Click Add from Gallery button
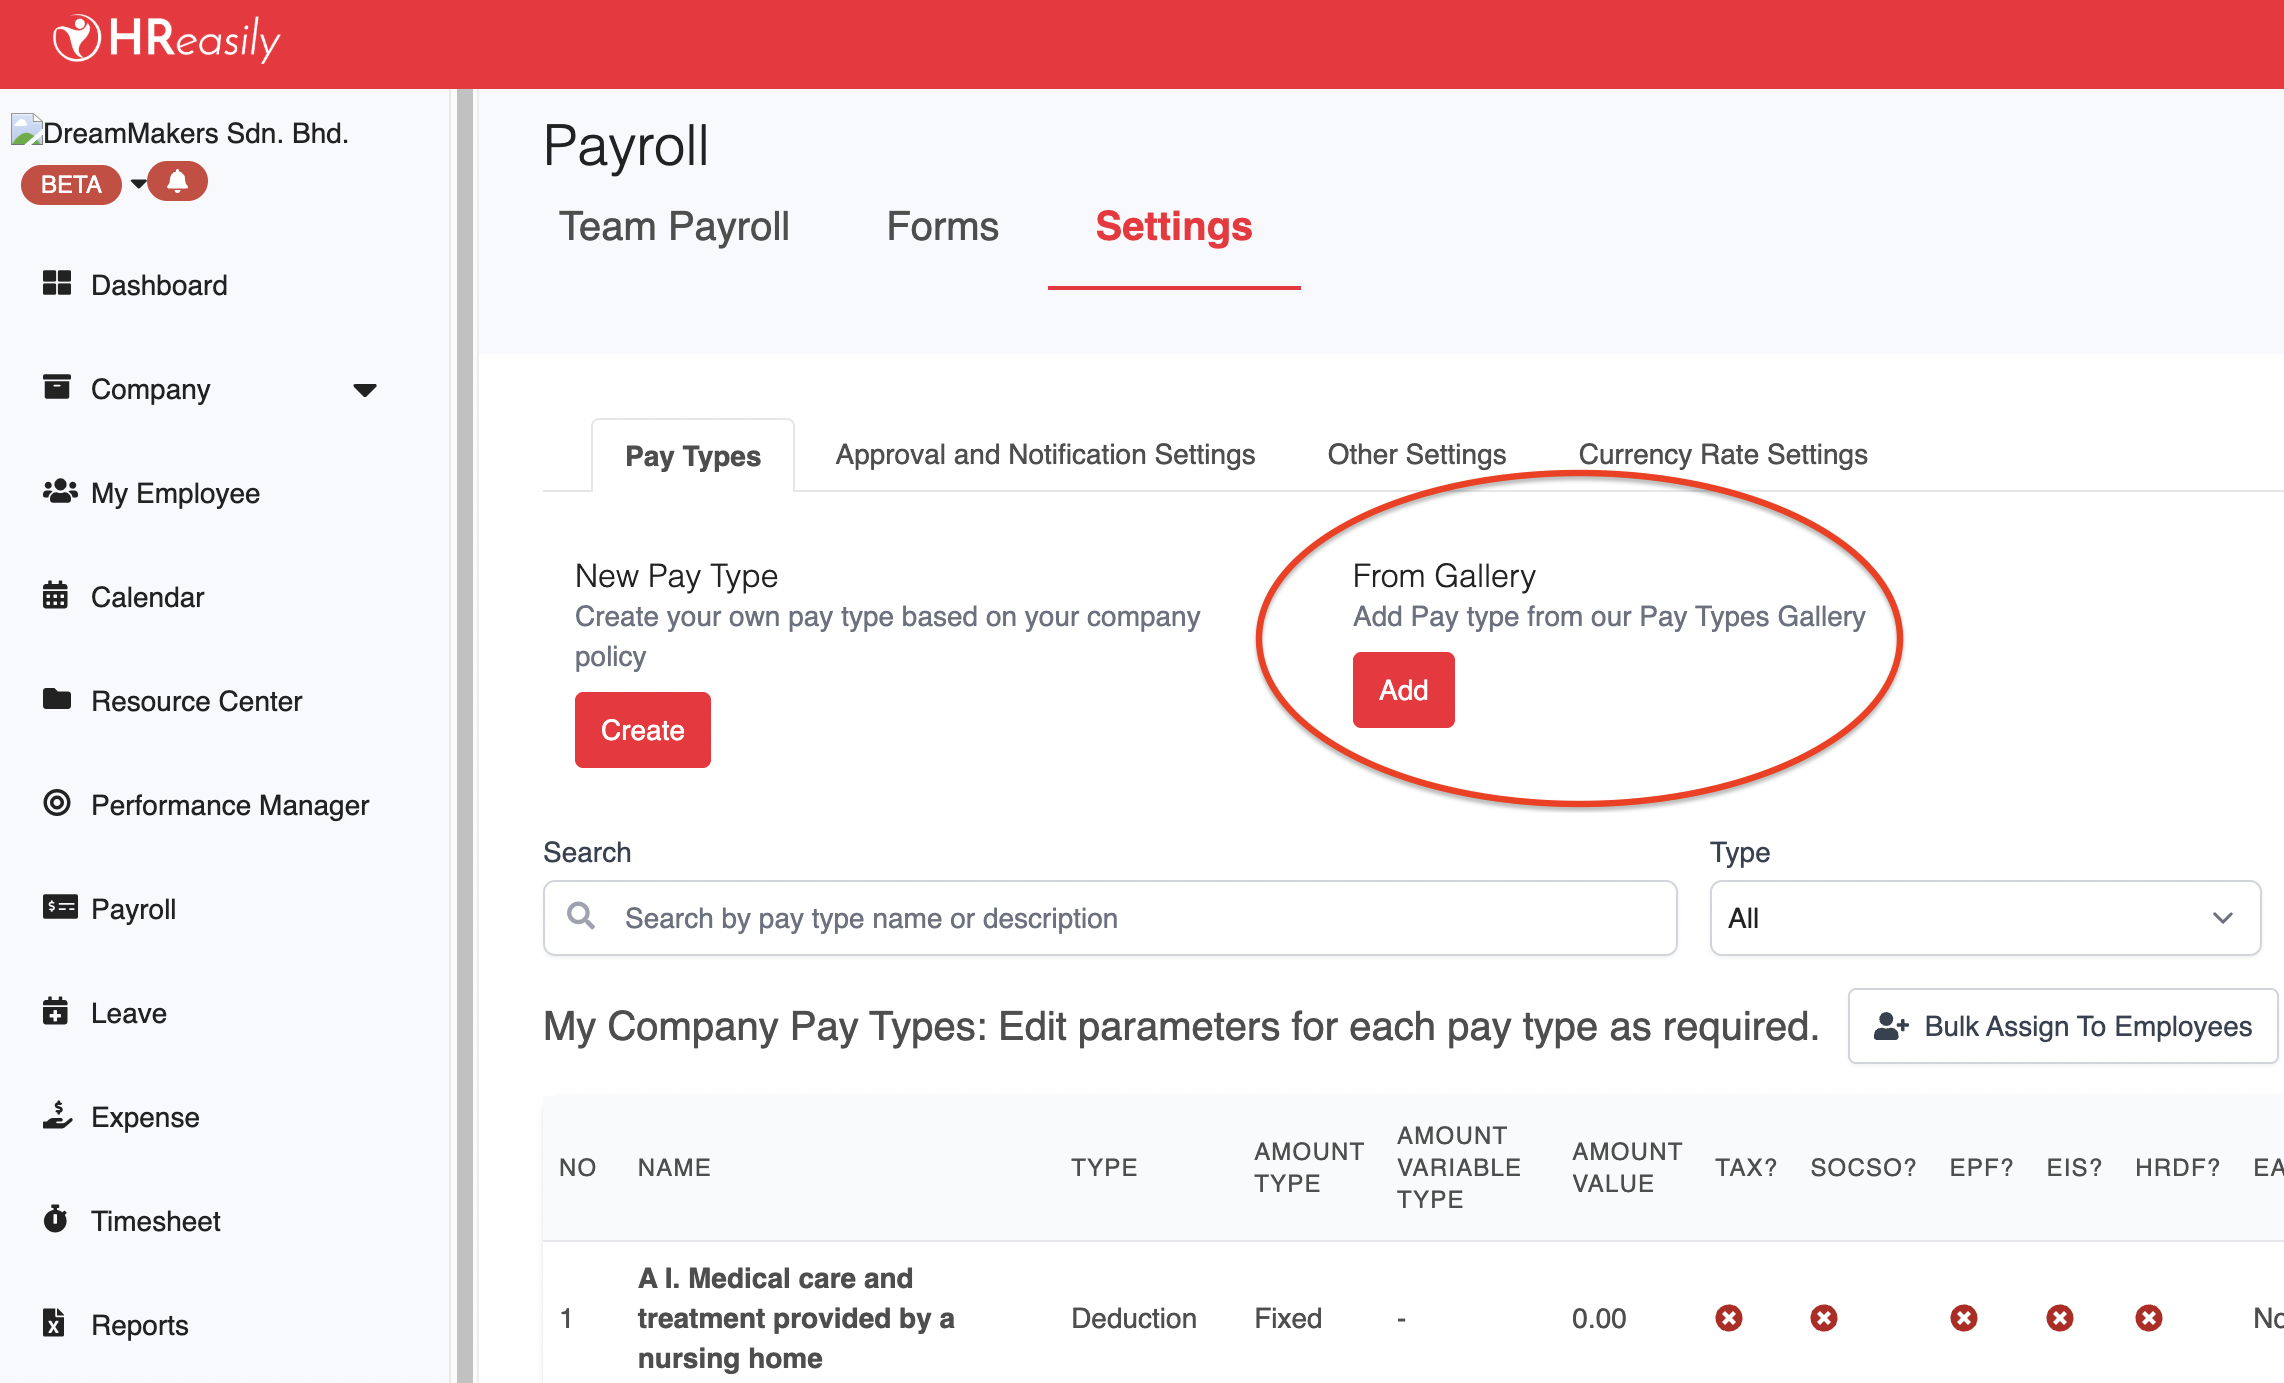The image size is (2284, 1383). [x=1403, y=690]
